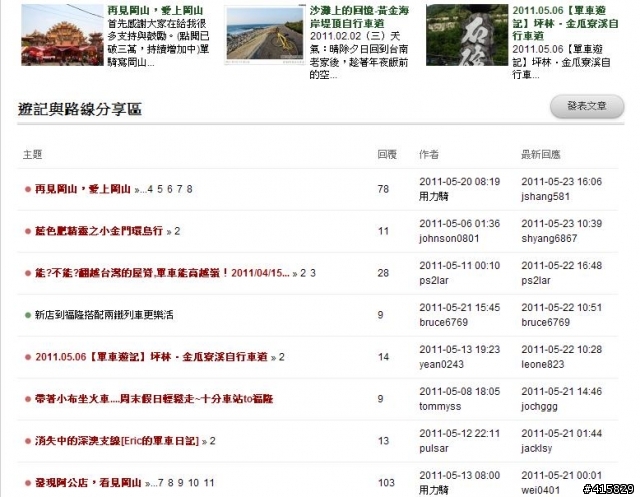The width and height of the screenshot is (640, 497).
Task: Open topic 新店到福隆搭配兩鐵列車更樂活
Action: pos(104,315)
